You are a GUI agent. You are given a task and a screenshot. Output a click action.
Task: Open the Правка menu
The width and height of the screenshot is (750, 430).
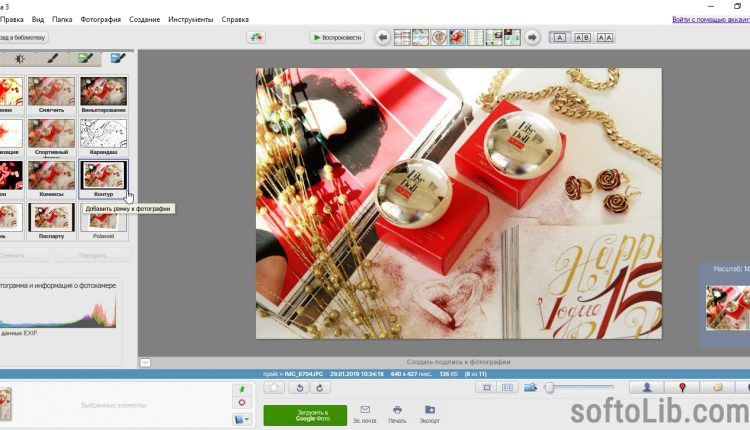pyautogui.click(x=11, y=20)
